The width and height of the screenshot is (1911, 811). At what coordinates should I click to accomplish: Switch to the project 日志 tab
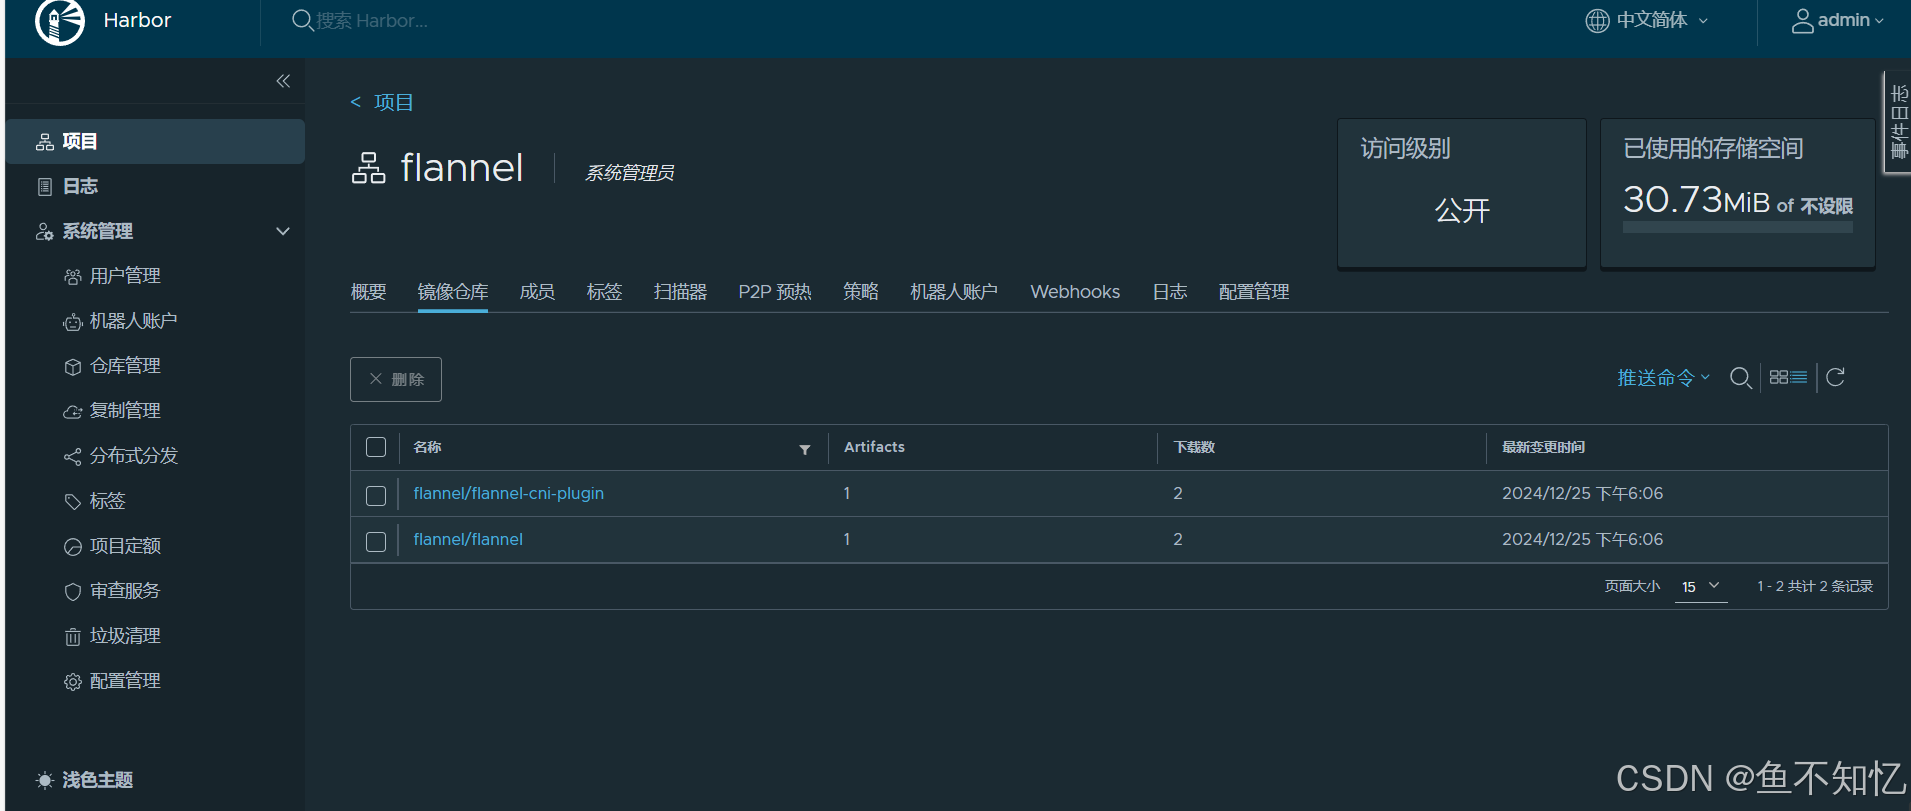pos(1169,292)
